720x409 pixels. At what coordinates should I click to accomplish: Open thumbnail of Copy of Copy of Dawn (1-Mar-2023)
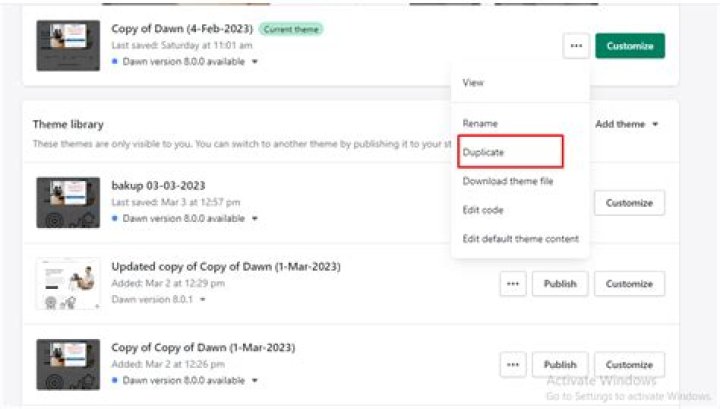[x=68, y=364]
